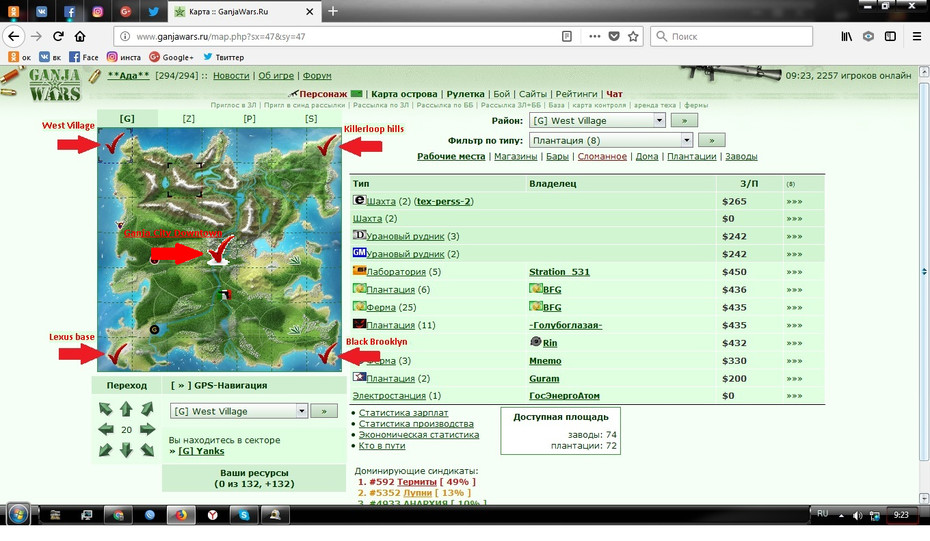Image resolution: width=930 pixels, height=541 pixels.
Task: Open the ГосЭнергоАтом owner link
Action: (564, 396)
